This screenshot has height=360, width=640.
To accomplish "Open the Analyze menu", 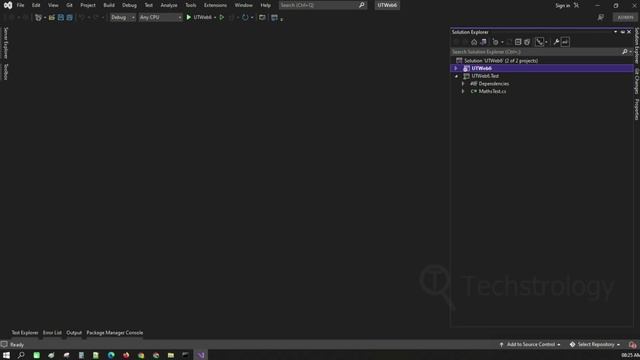I will [169, 5].
